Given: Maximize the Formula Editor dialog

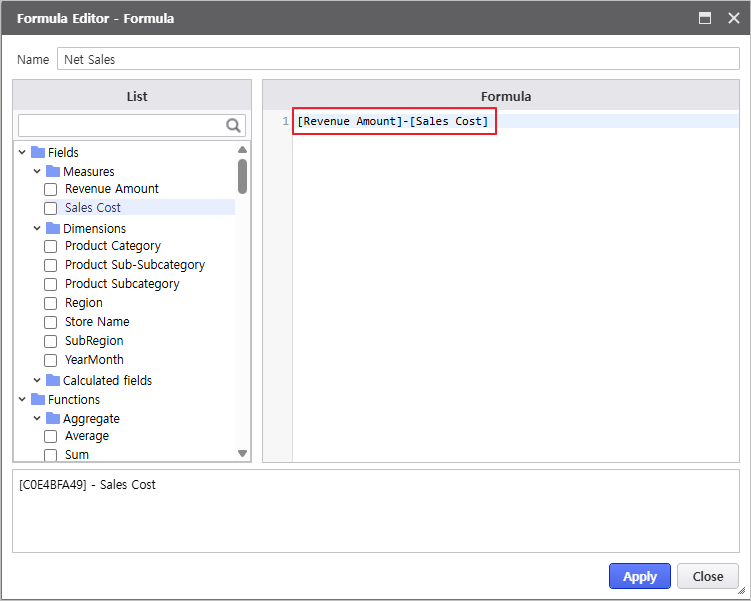Looking at the screenshot, I should 705,18.
